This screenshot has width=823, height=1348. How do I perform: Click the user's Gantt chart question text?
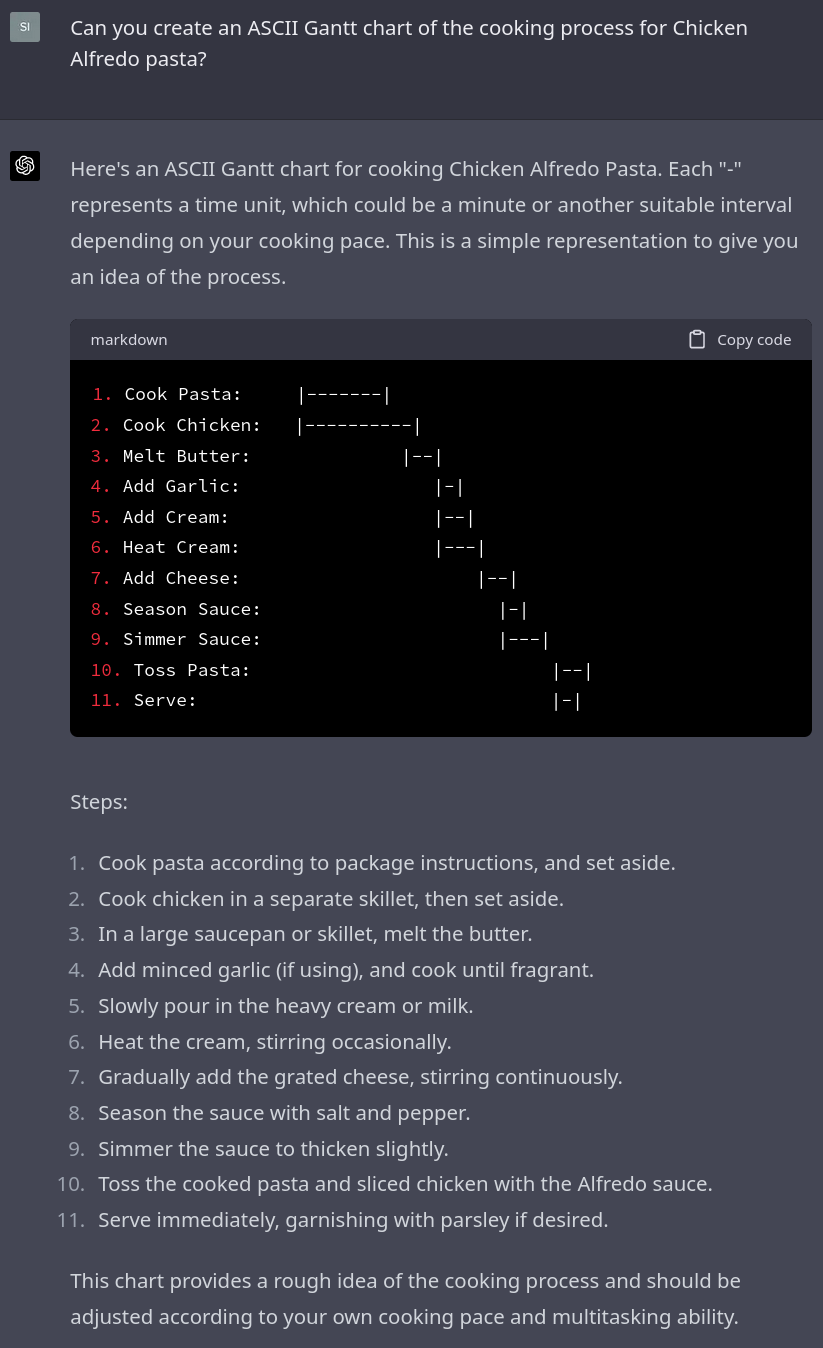tap(408, 43)
